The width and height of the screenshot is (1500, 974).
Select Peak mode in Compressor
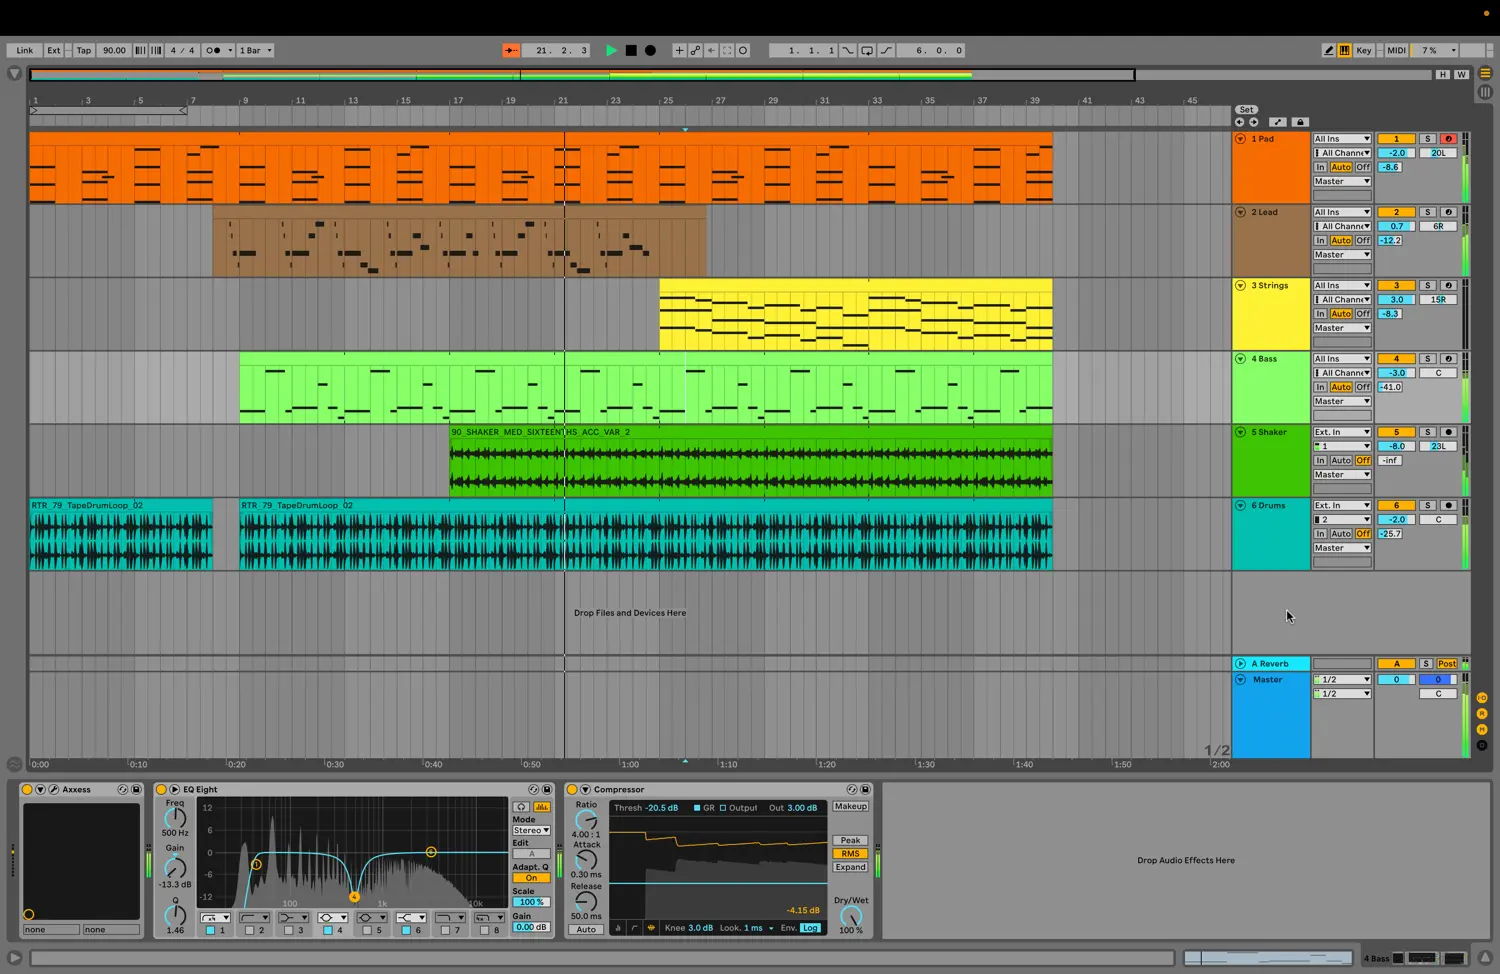point(850,840)
